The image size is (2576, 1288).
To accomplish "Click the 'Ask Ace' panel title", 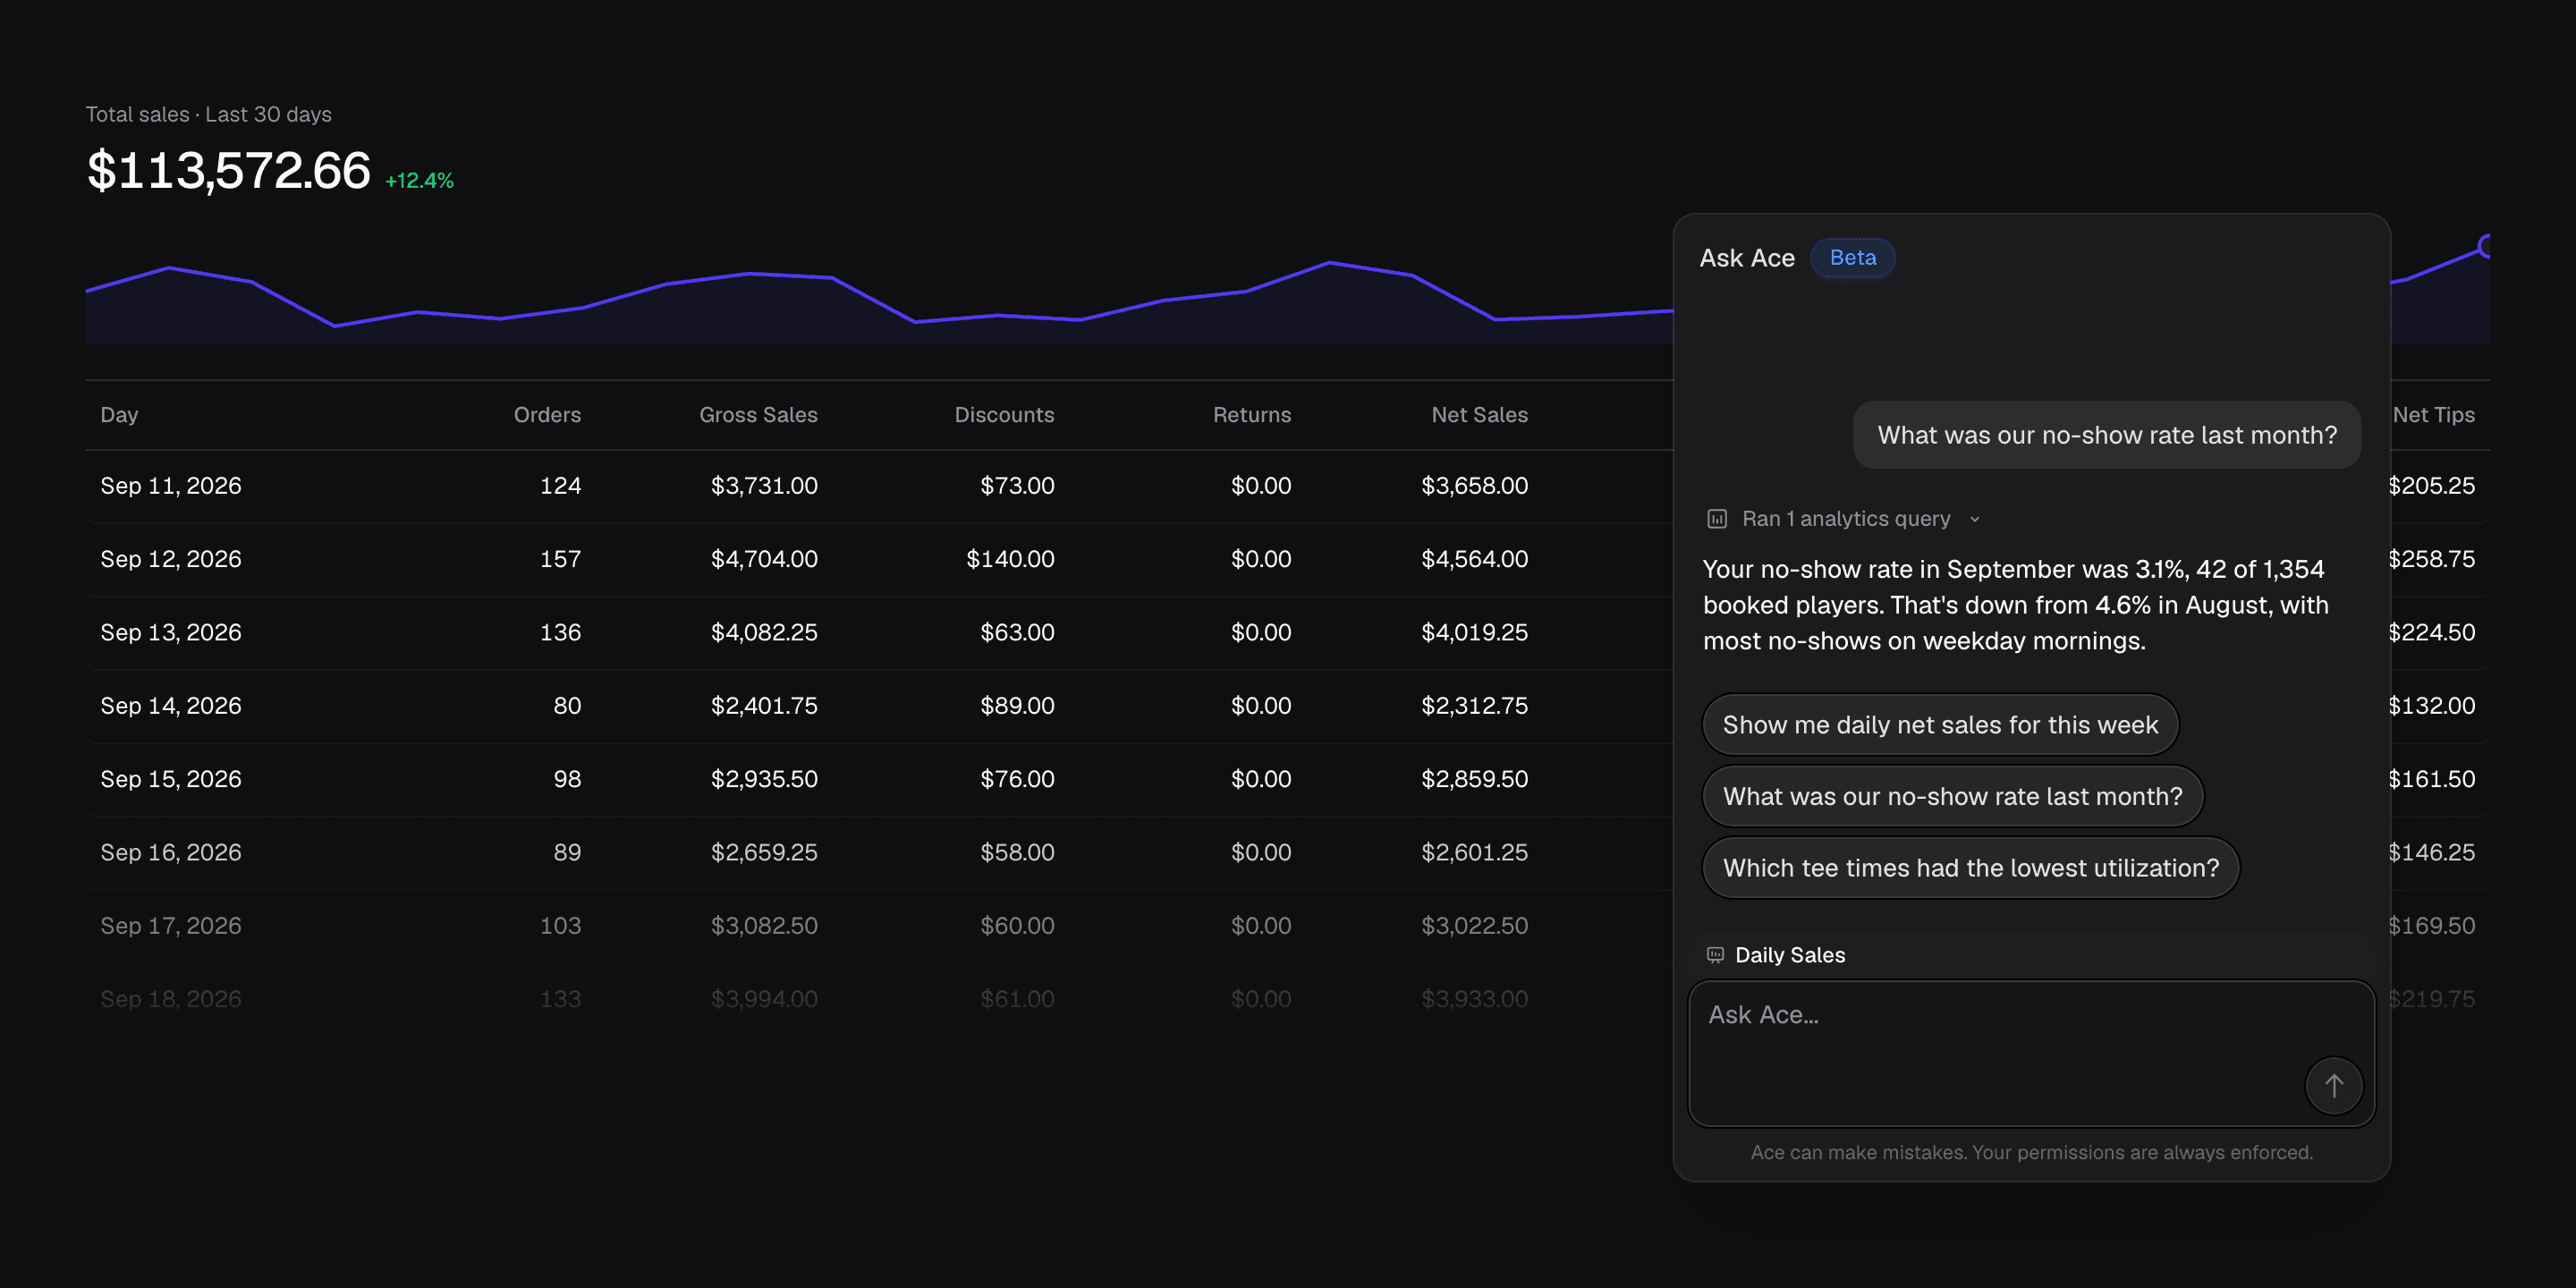I will point(1747,258).
